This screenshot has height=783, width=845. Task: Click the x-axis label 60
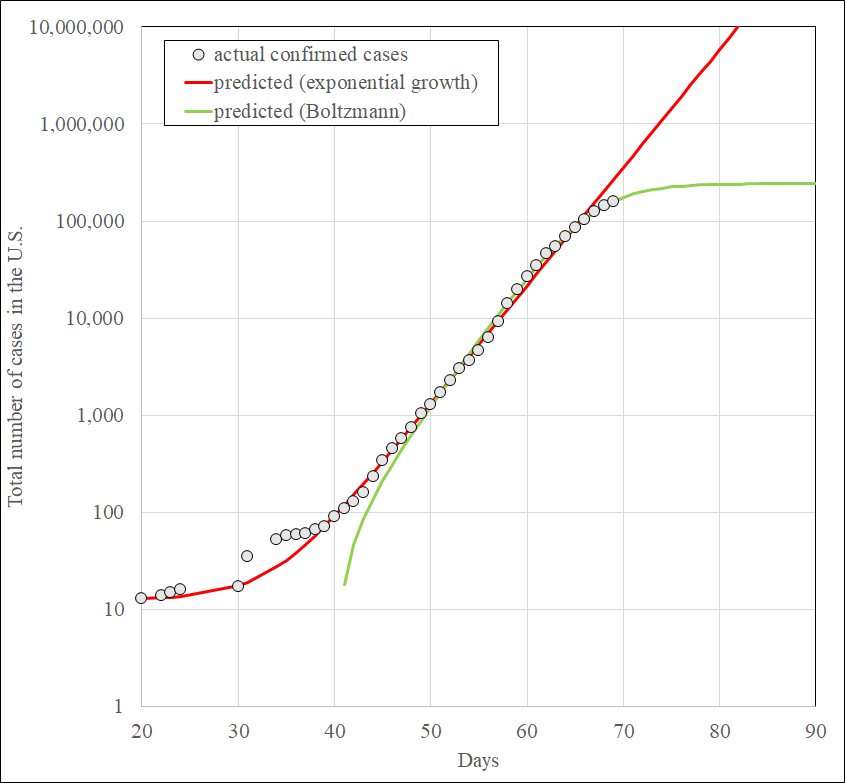[527, 731]
